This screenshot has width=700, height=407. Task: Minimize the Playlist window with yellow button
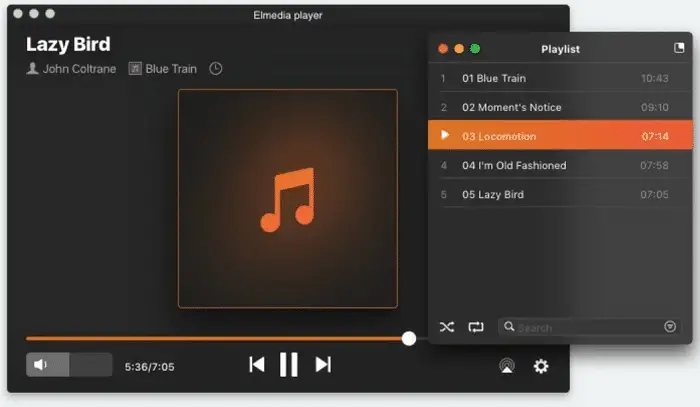click(x=459, y=49)
